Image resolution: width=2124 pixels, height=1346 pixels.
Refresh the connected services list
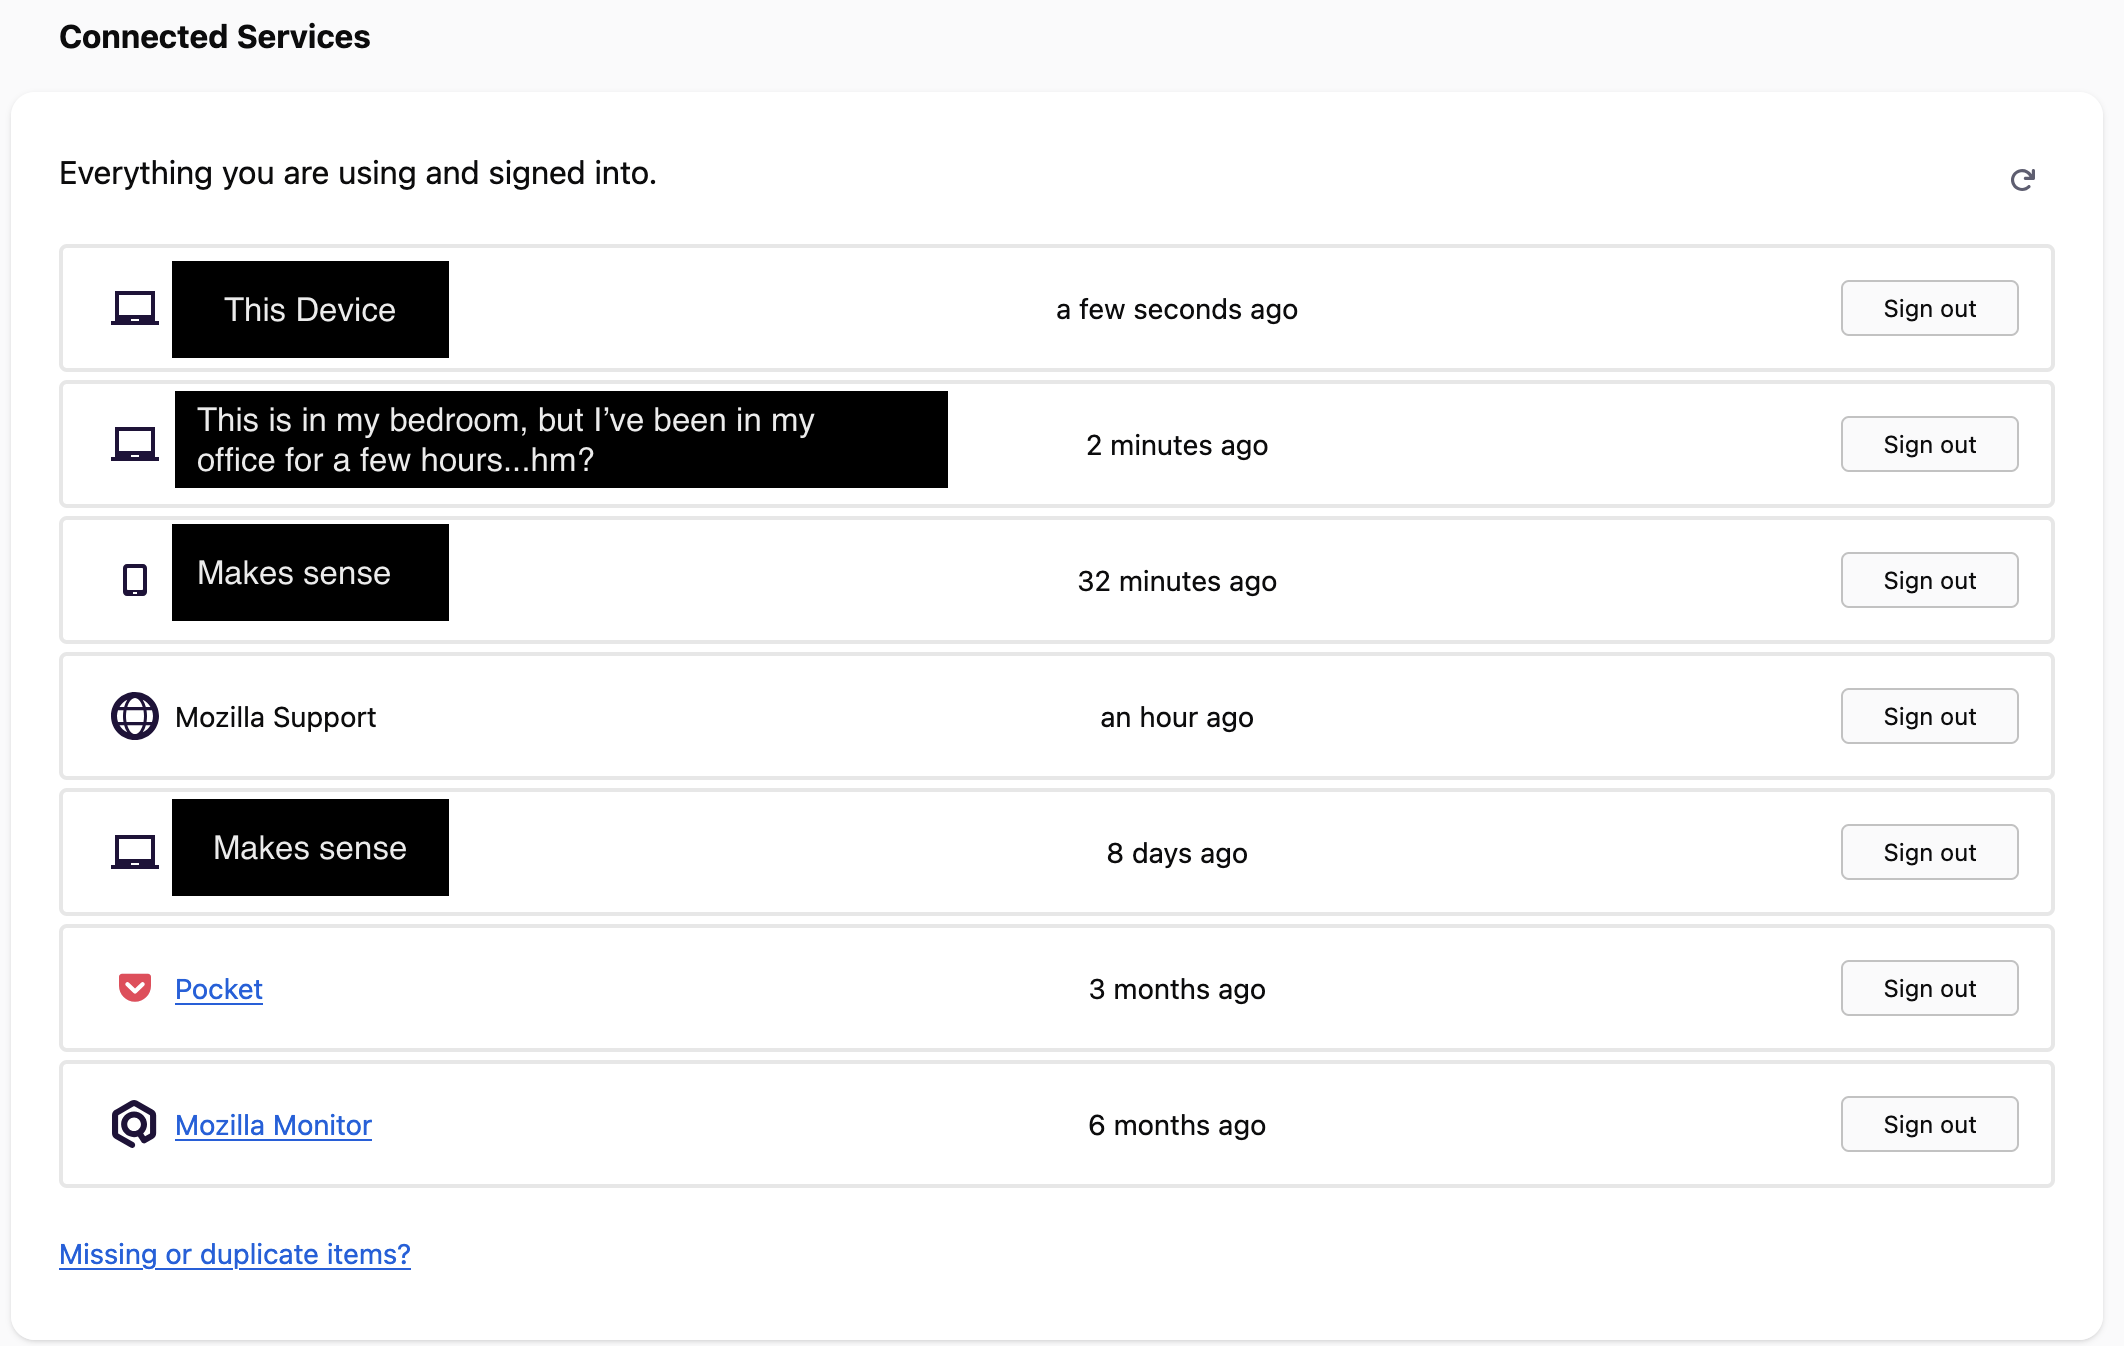coord(2022,179)
